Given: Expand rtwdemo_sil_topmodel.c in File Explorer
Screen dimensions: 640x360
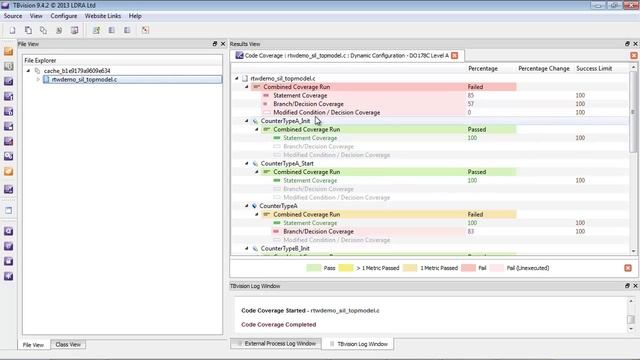Looking at the screenshot, I should click(x=38, y=79).
